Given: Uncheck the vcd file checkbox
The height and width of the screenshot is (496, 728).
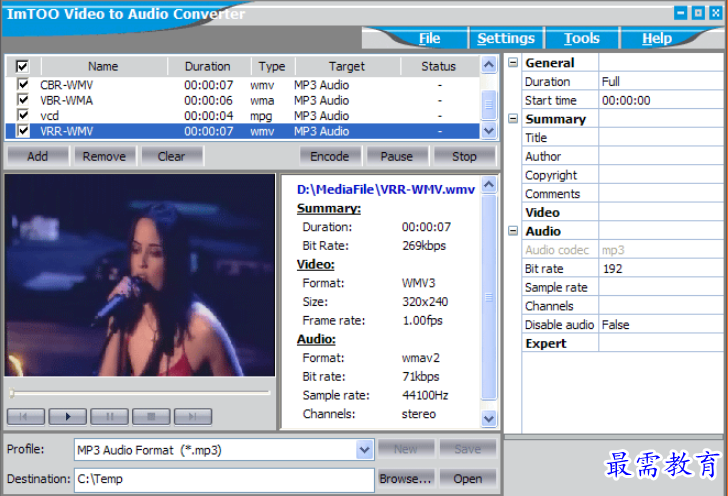Looking at the screenshot, I should tap(22, 115).
